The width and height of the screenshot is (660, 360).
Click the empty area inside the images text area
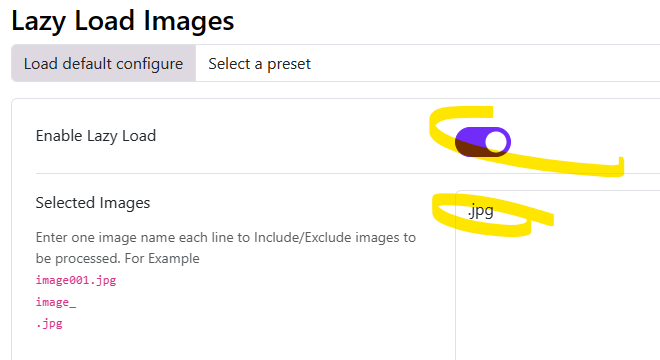tap(558, 295)
